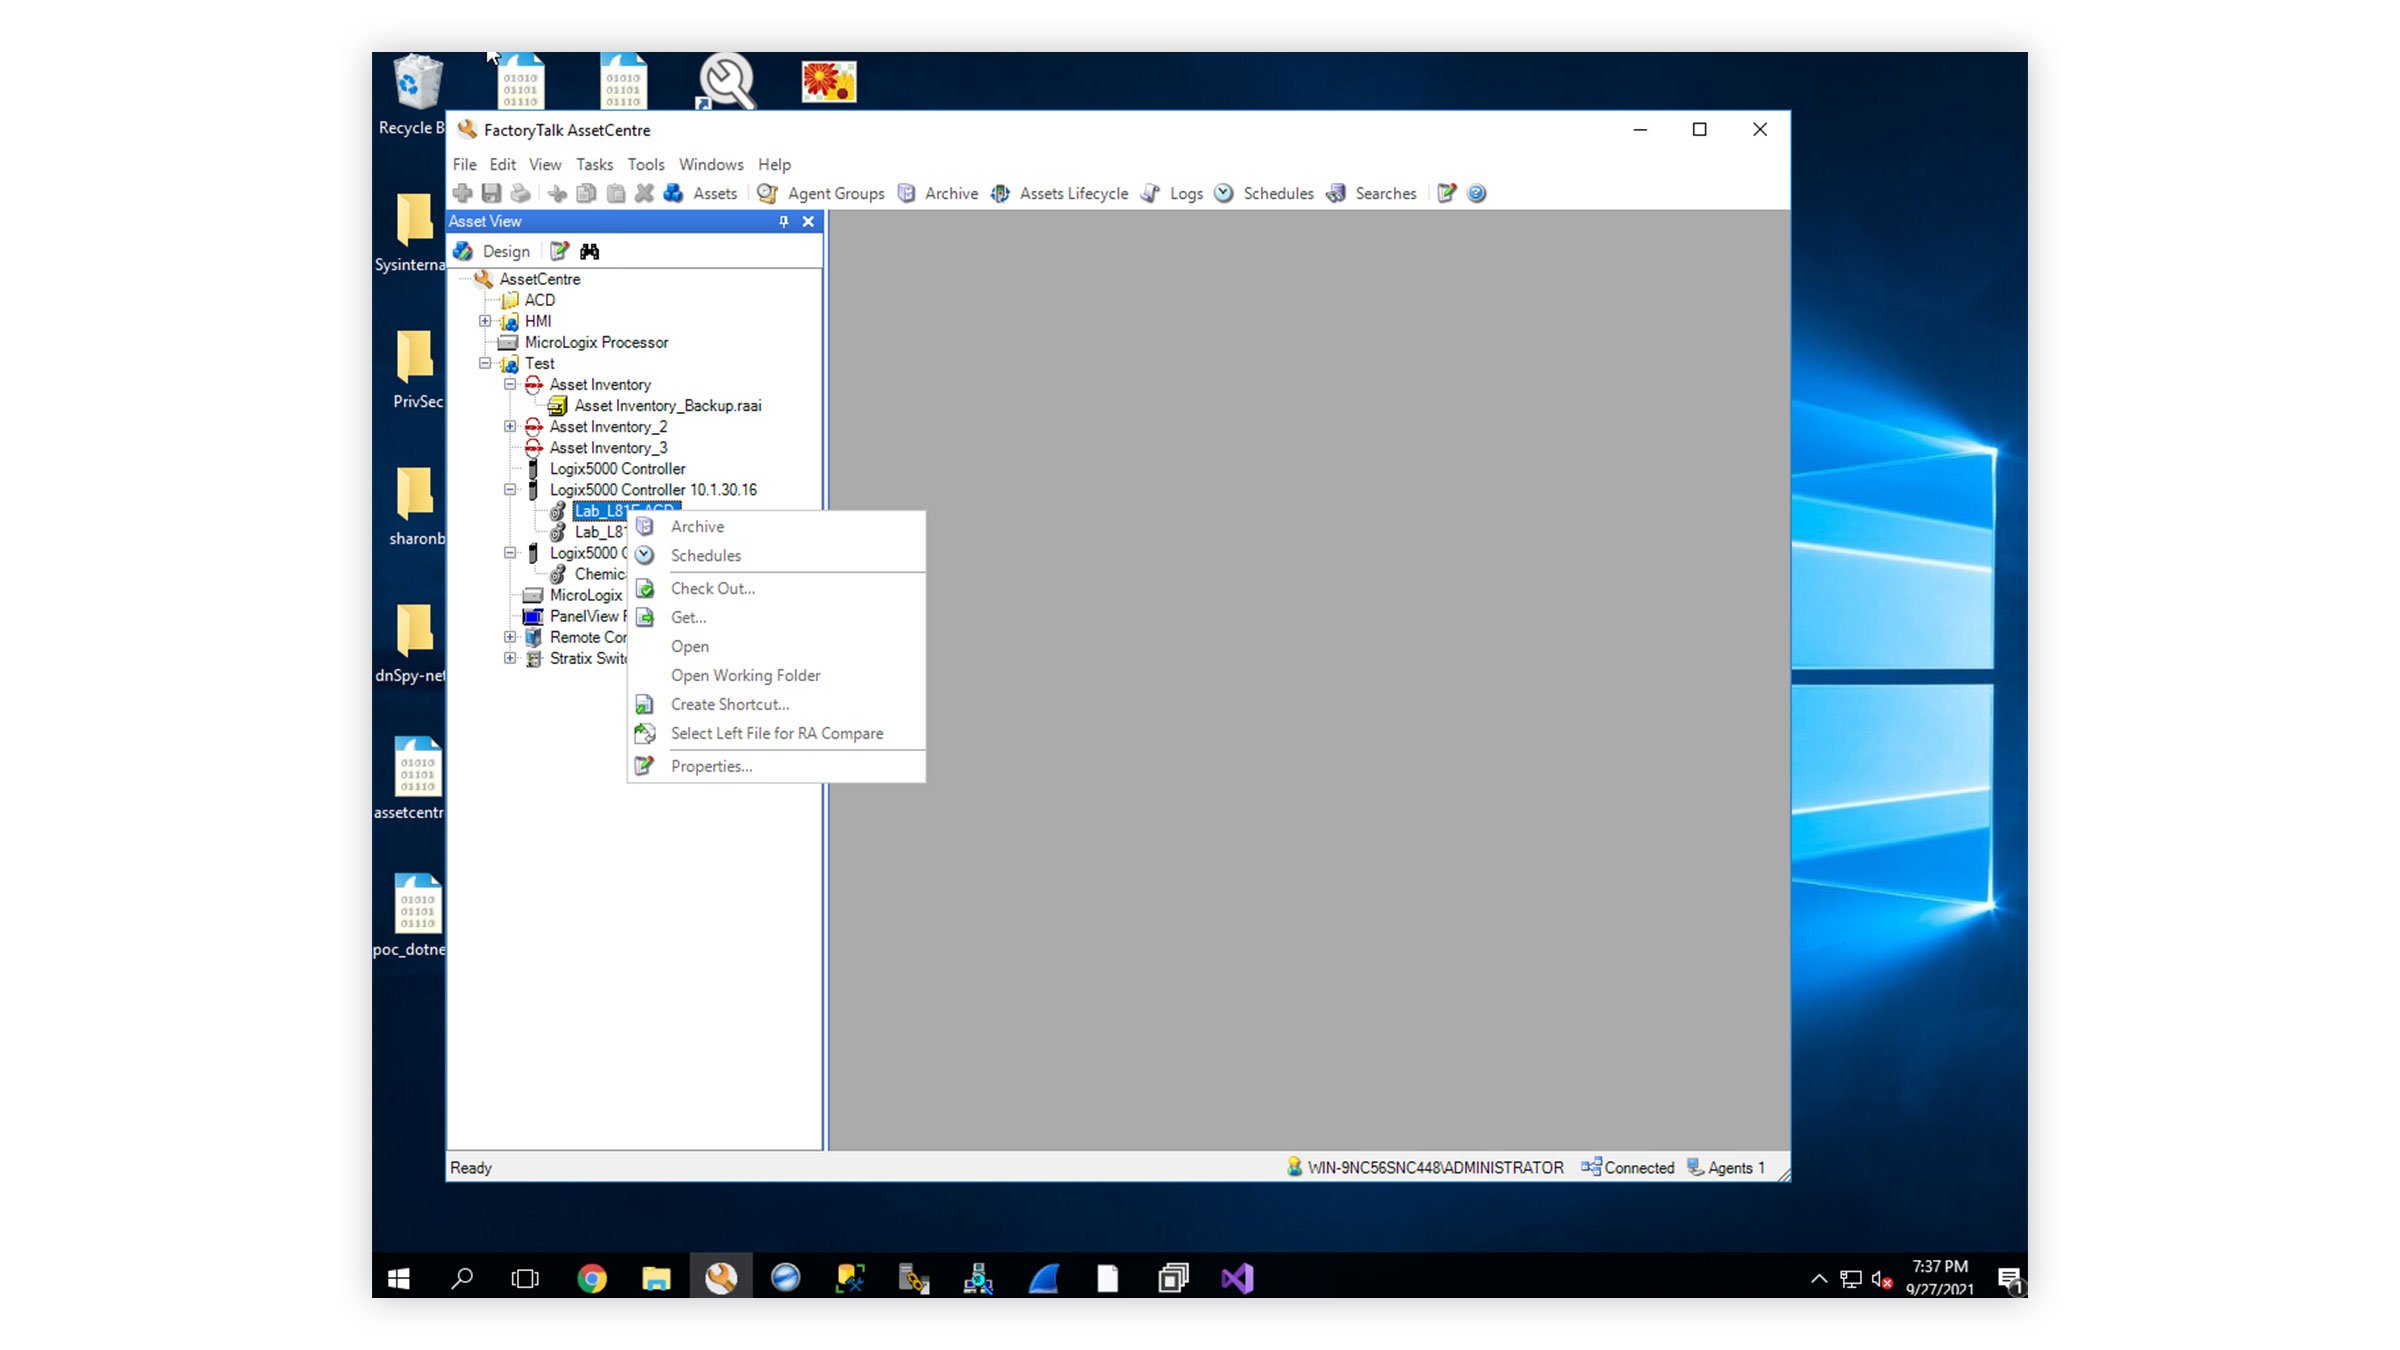
Task: Choose Schedules in context menu
Action: pos(776,555)
